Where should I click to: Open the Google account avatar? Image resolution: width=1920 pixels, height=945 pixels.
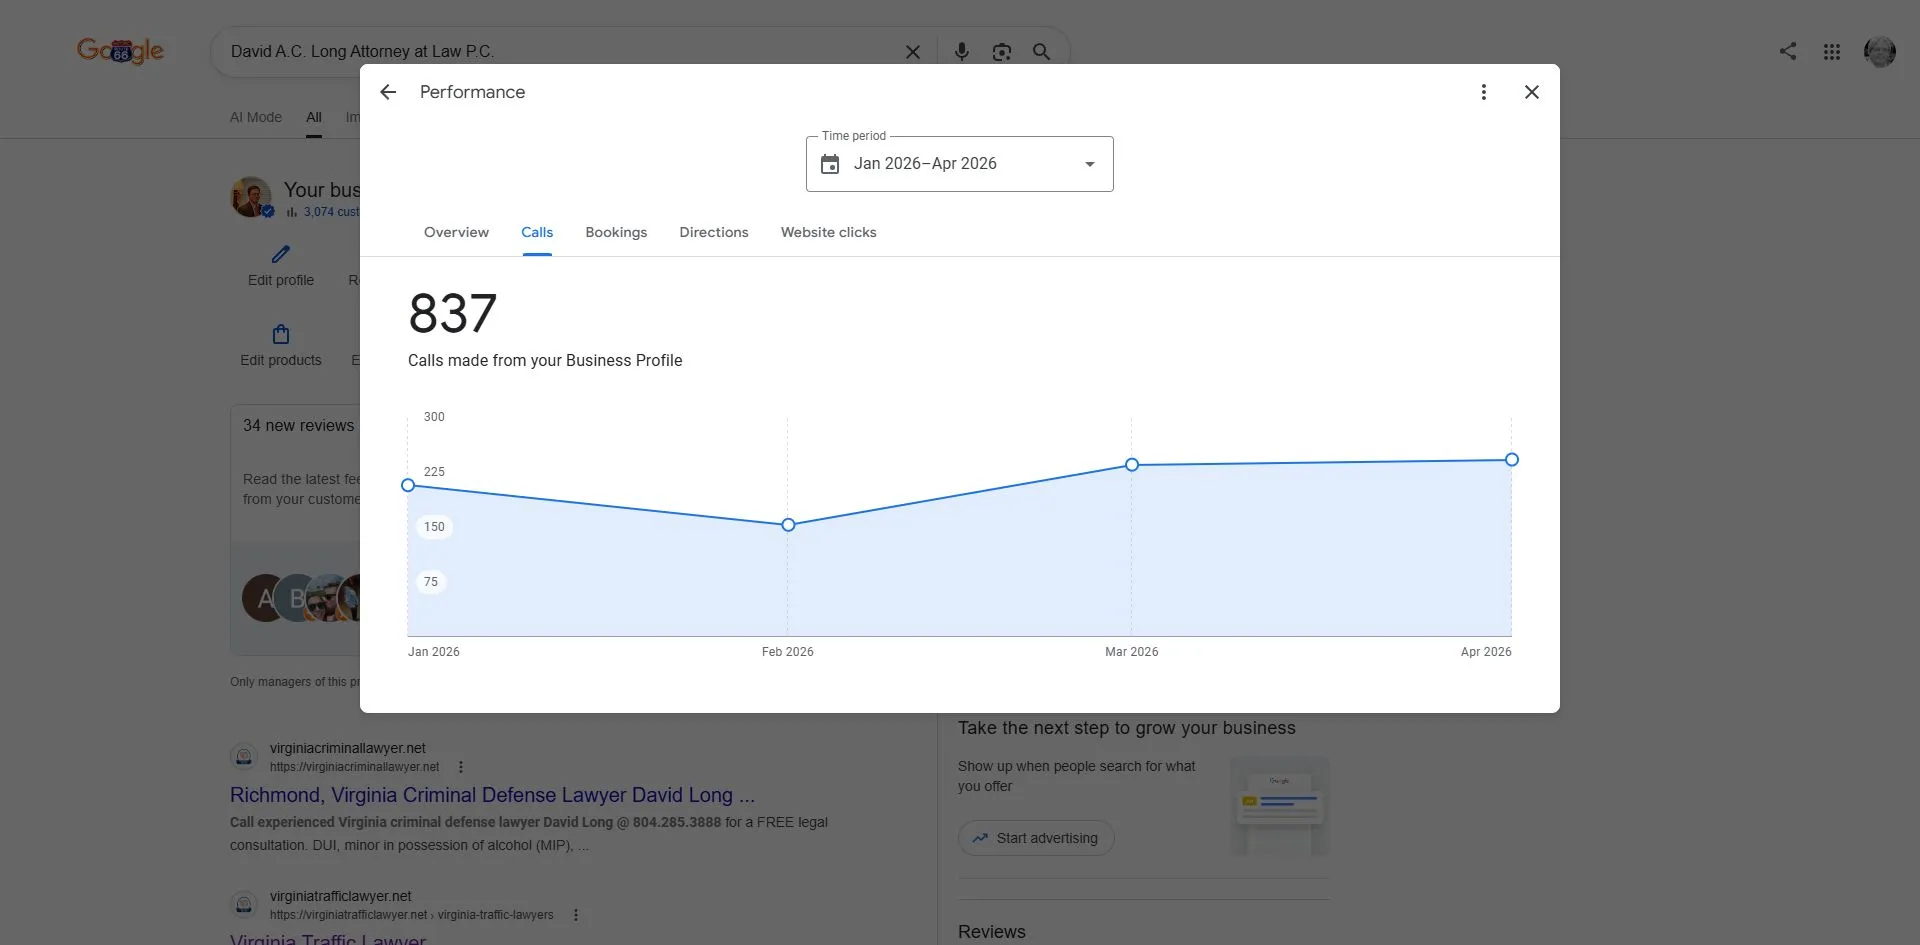coord(1880,52)
